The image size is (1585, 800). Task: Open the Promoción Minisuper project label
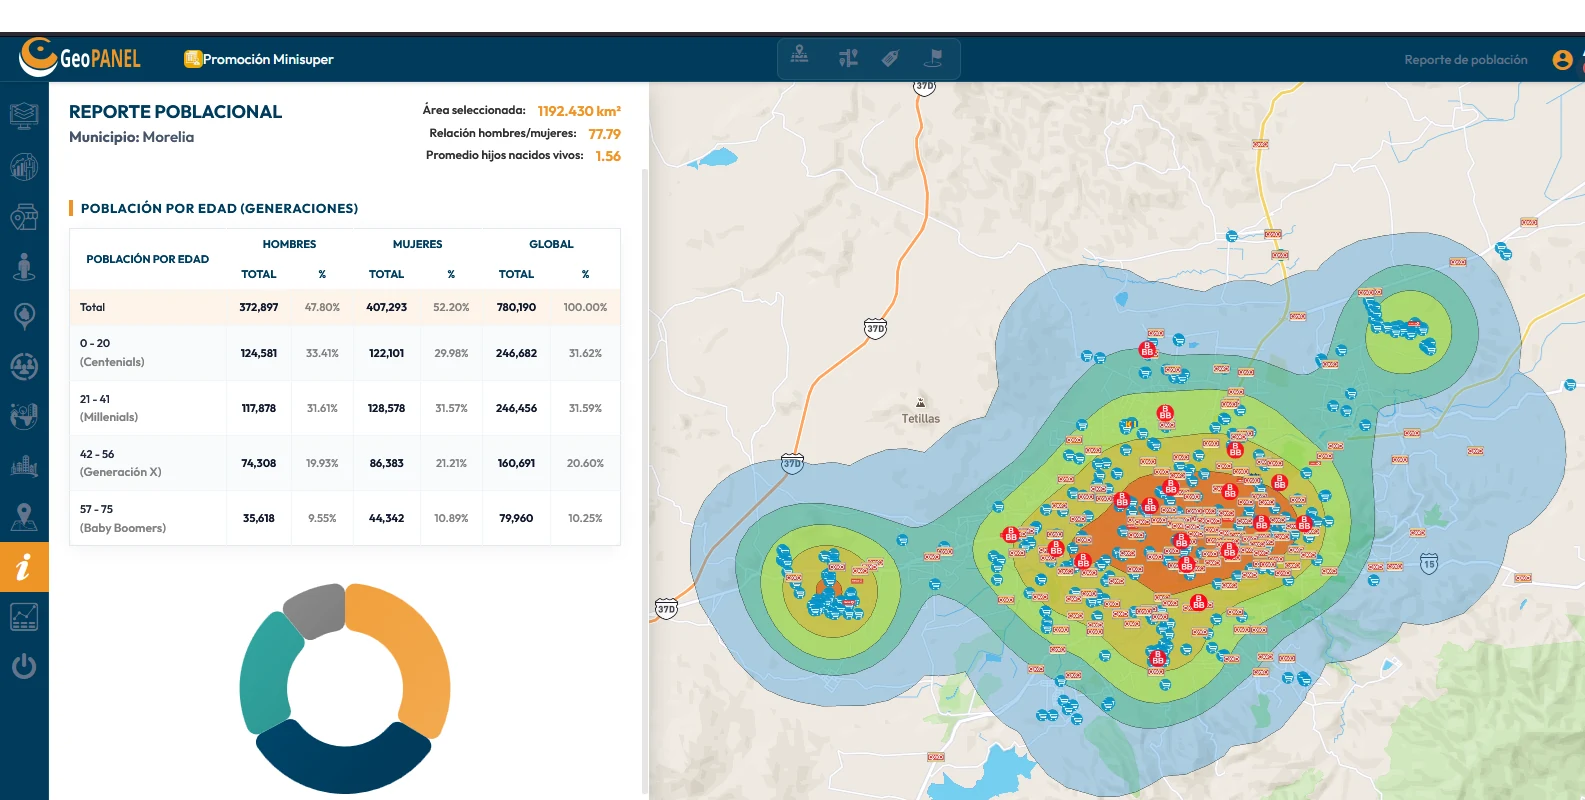click(x=259, y=59)
